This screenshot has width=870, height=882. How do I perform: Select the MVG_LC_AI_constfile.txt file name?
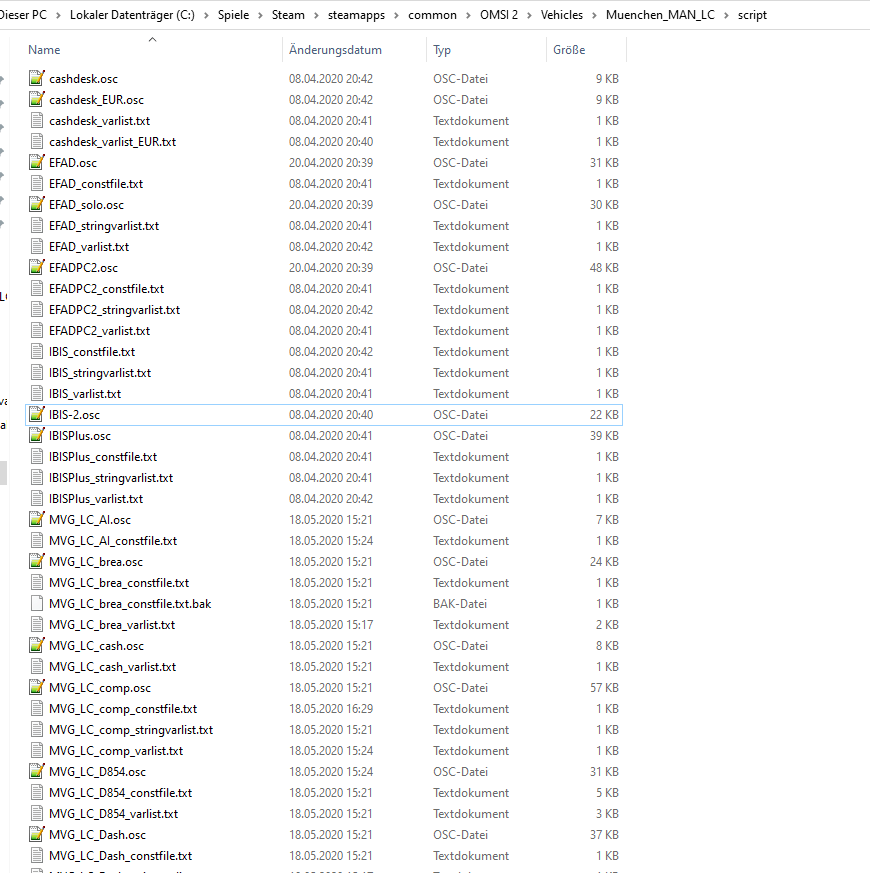click(113, 540)
